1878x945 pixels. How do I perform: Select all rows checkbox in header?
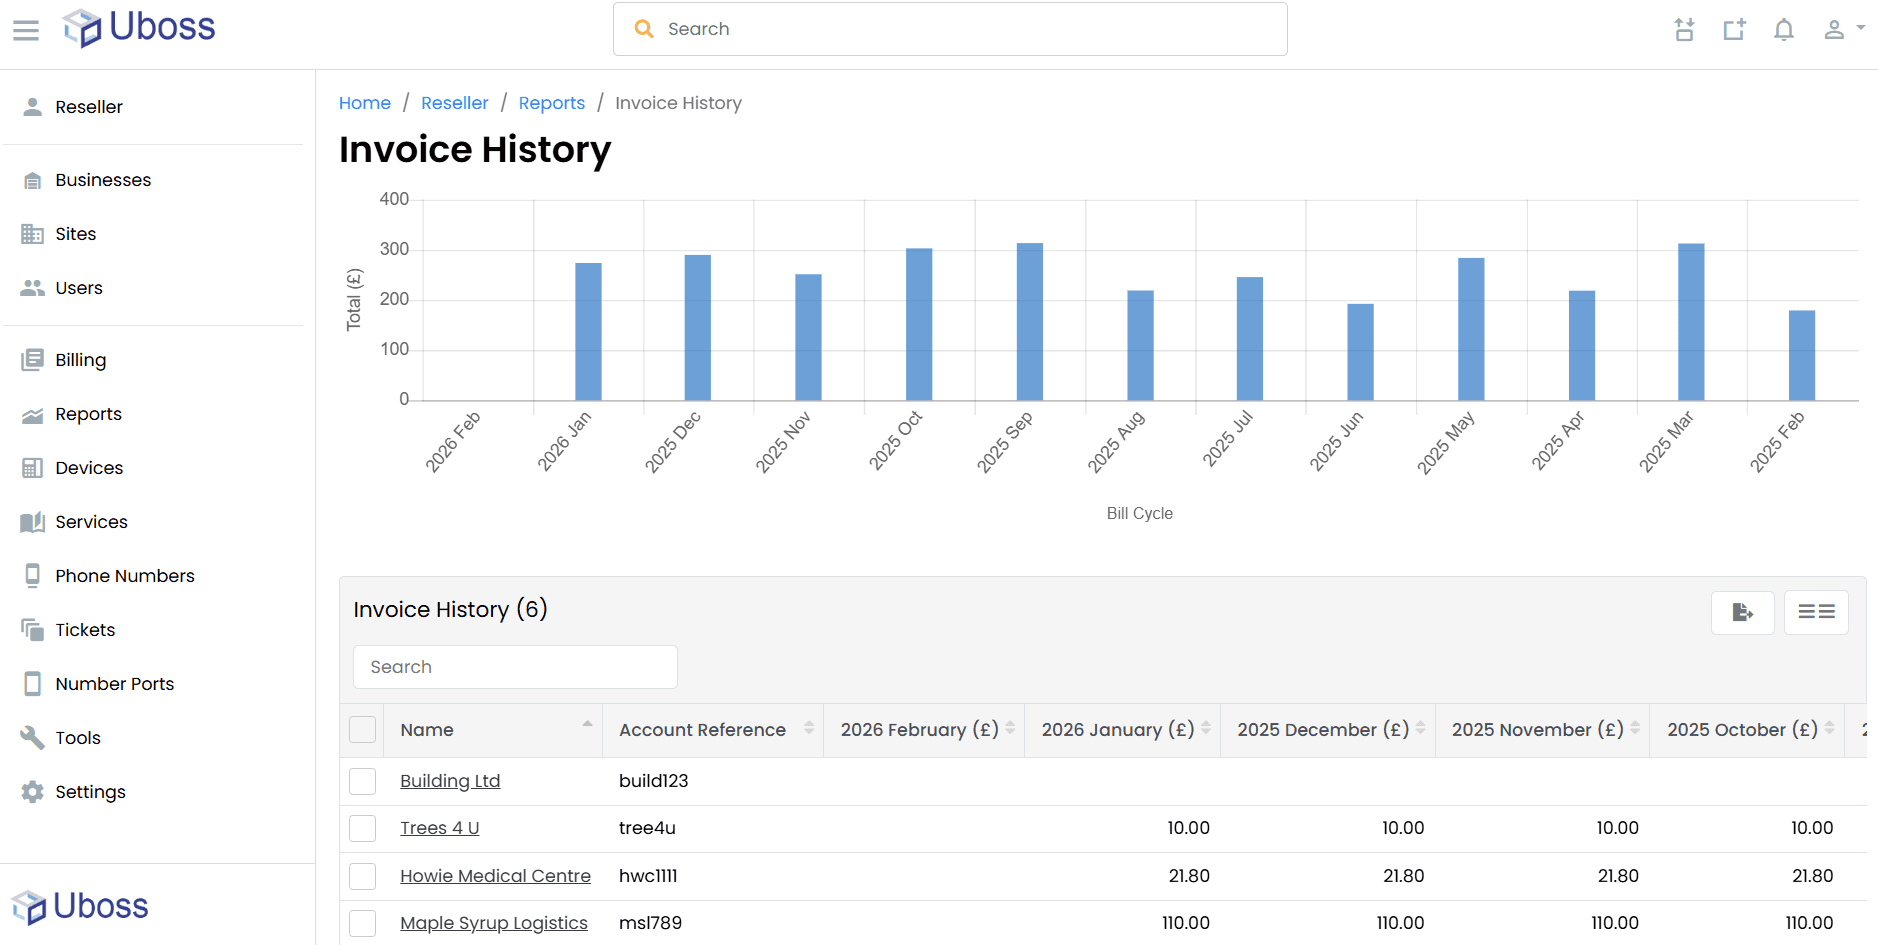(x=363, y=730)
